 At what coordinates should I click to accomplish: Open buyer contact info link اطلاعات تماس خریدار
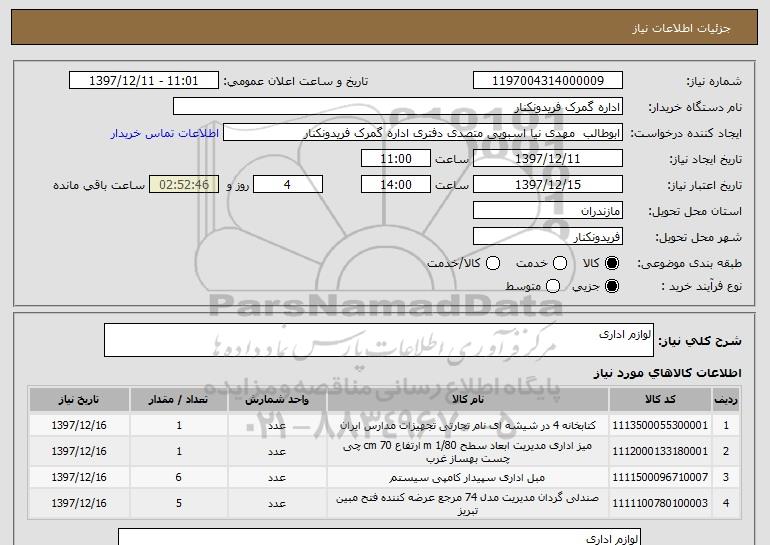tap(165, 134)
